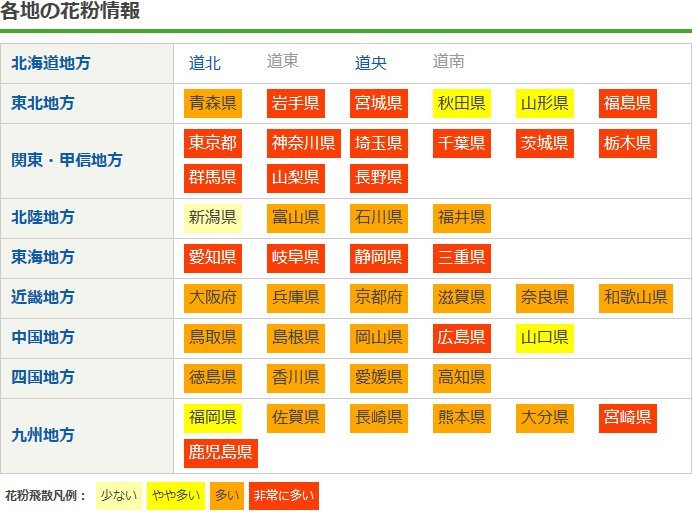Click the 広島県 prefecture link
The width and height of the screenshot is (692, 512).
click(x=462, y=337)
